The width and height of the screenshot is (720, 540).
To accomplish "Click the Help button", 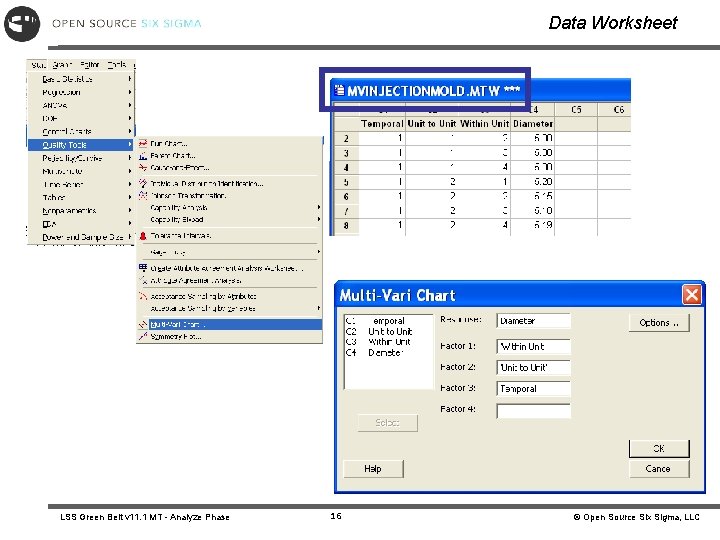I will click(373, 469).
